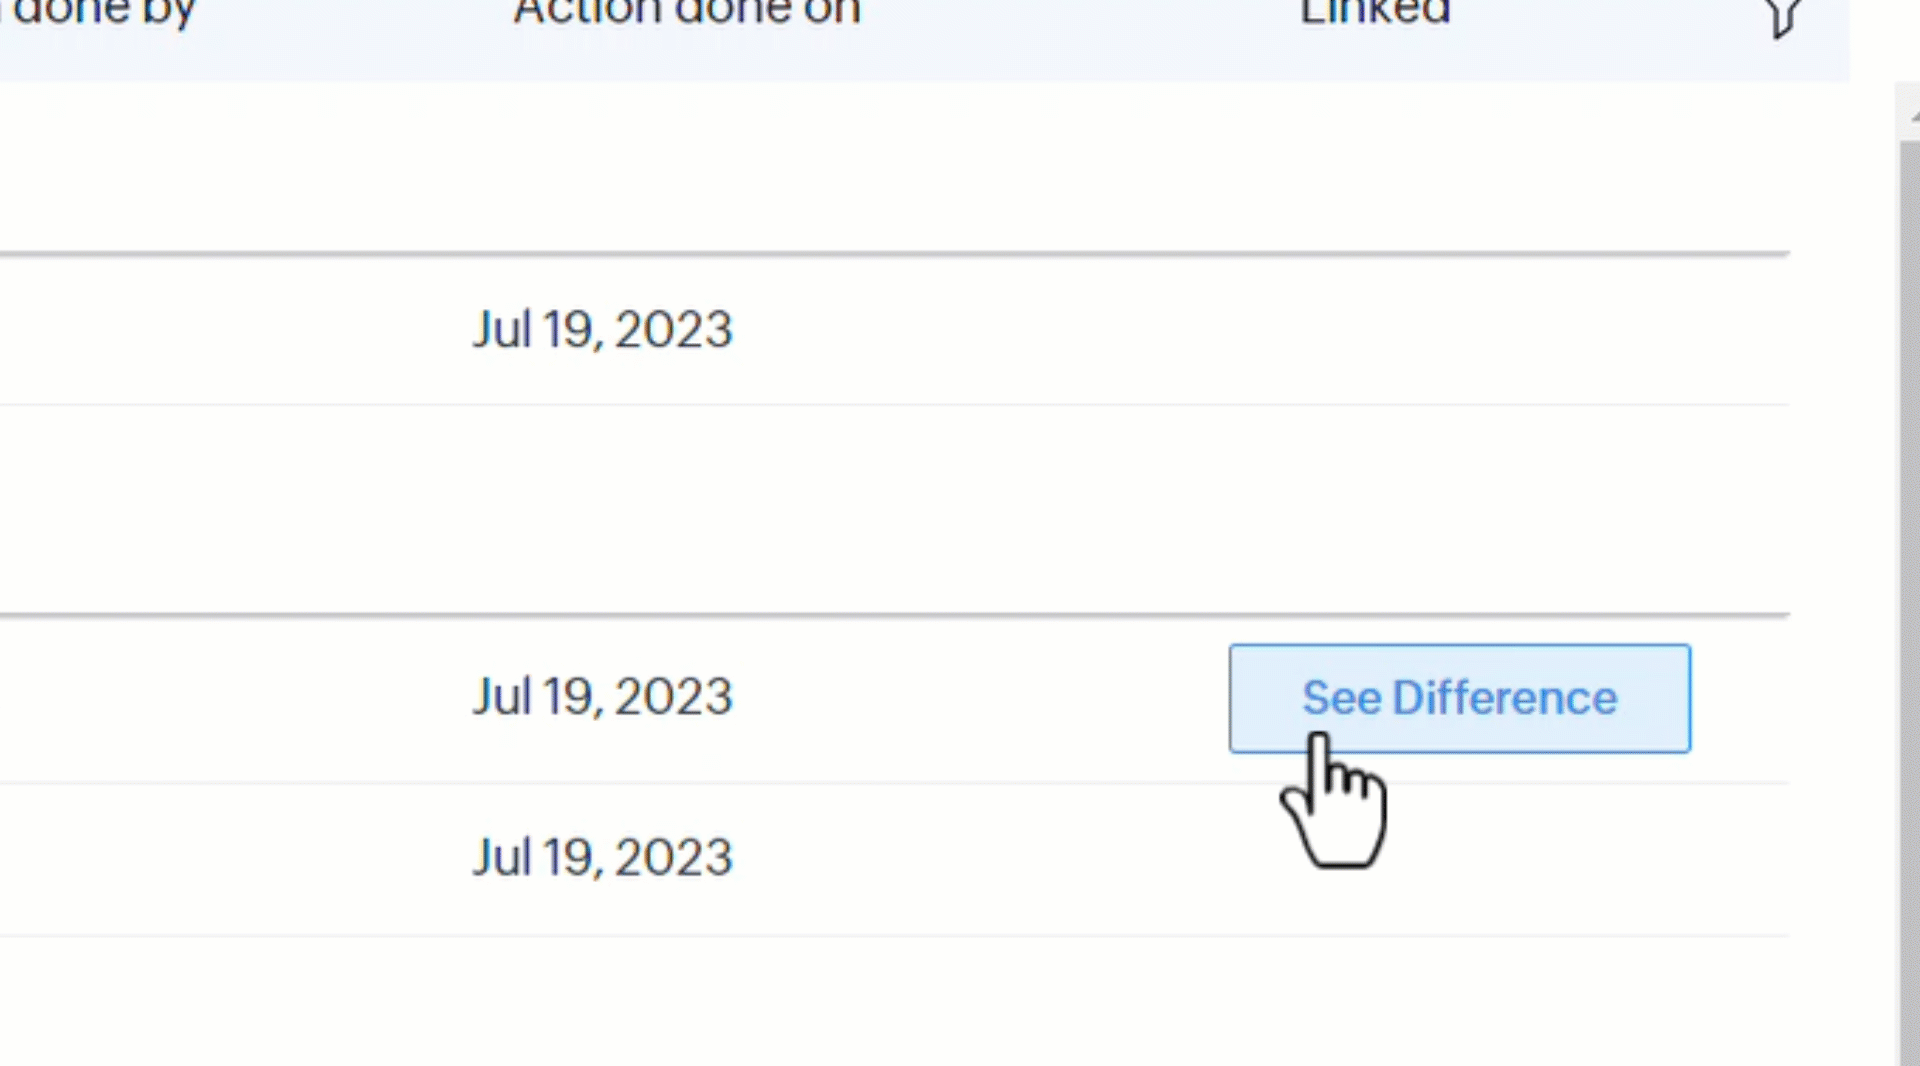1920x1066 pixels.
Task: Open the filter funnel icon in header
Action: (x=1783, y=15)
